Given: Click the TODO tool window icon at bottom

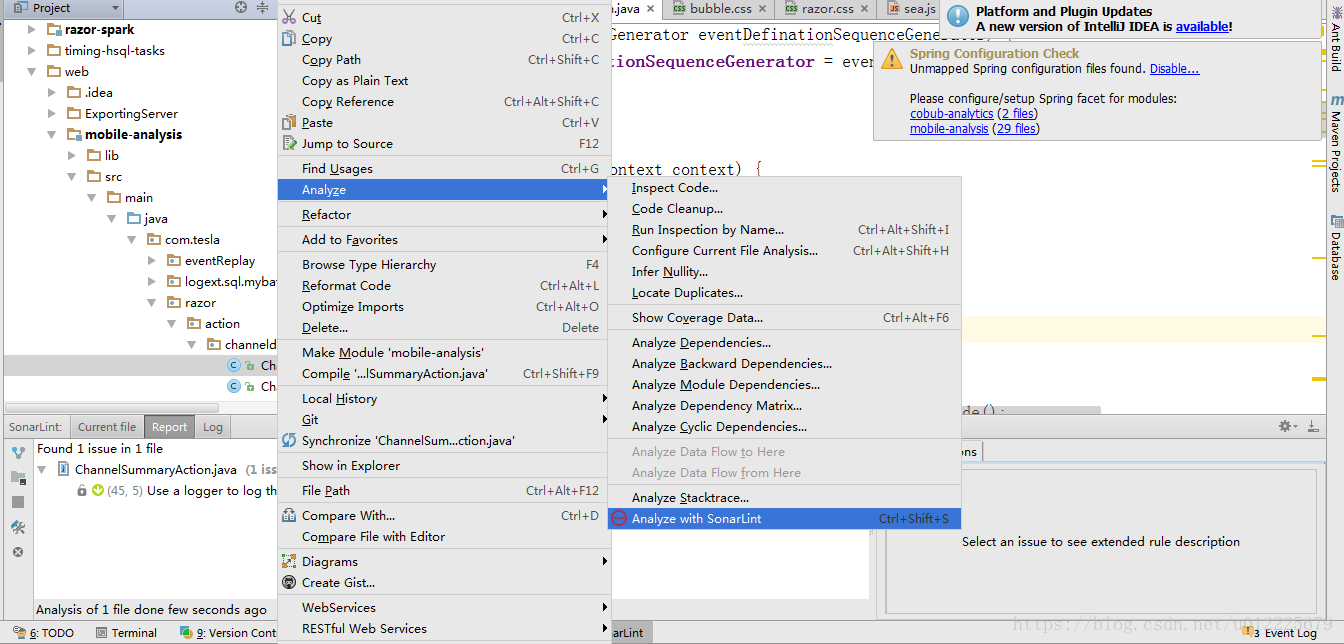Looking at the screenshot, I should (19, 632).
